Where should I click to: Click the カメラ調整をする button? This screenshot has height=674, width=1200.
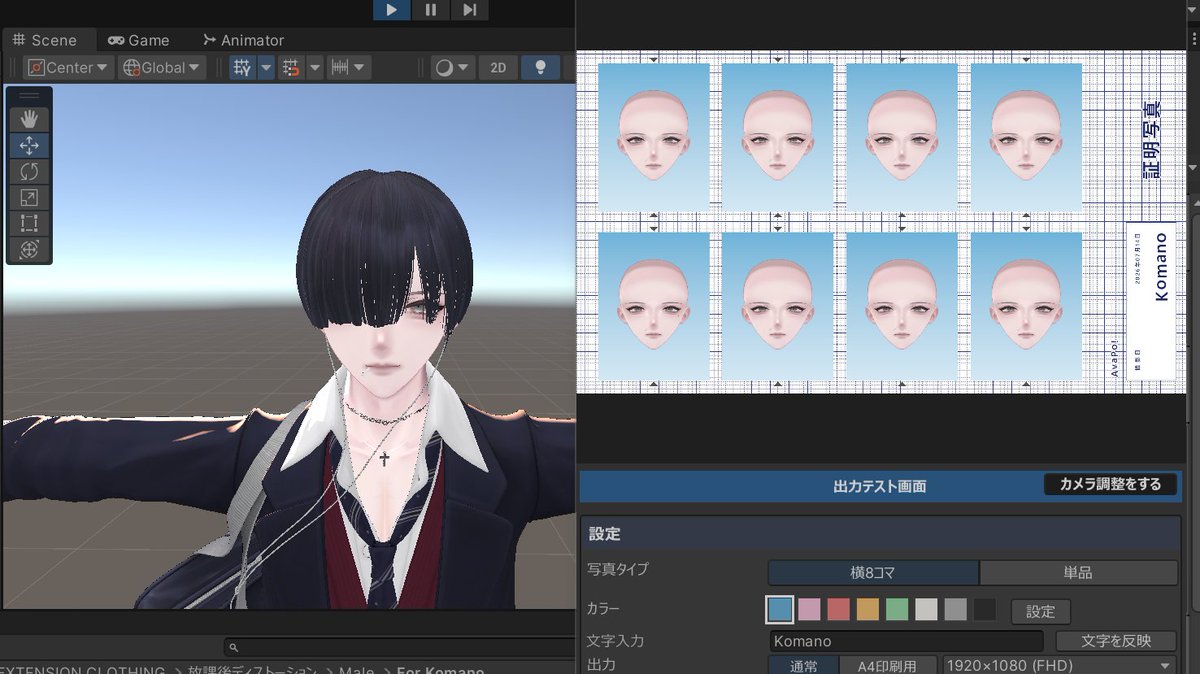pos(1110,484)
